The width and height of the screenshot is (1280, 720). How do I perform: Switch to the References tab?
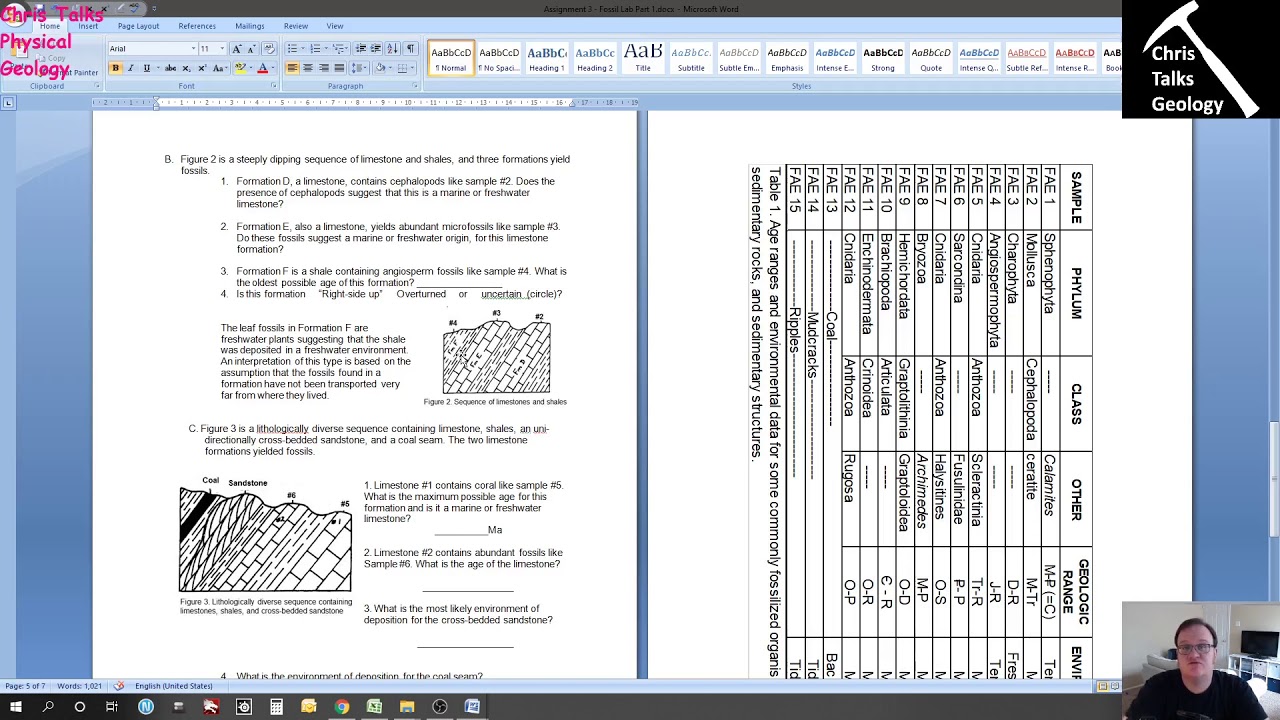[197, 26]
